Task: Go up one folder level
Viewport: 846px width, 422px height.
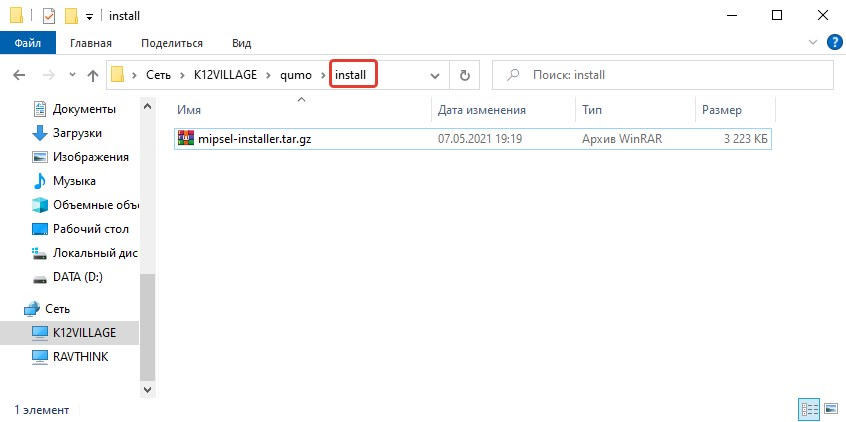Action: pos(93,75)
